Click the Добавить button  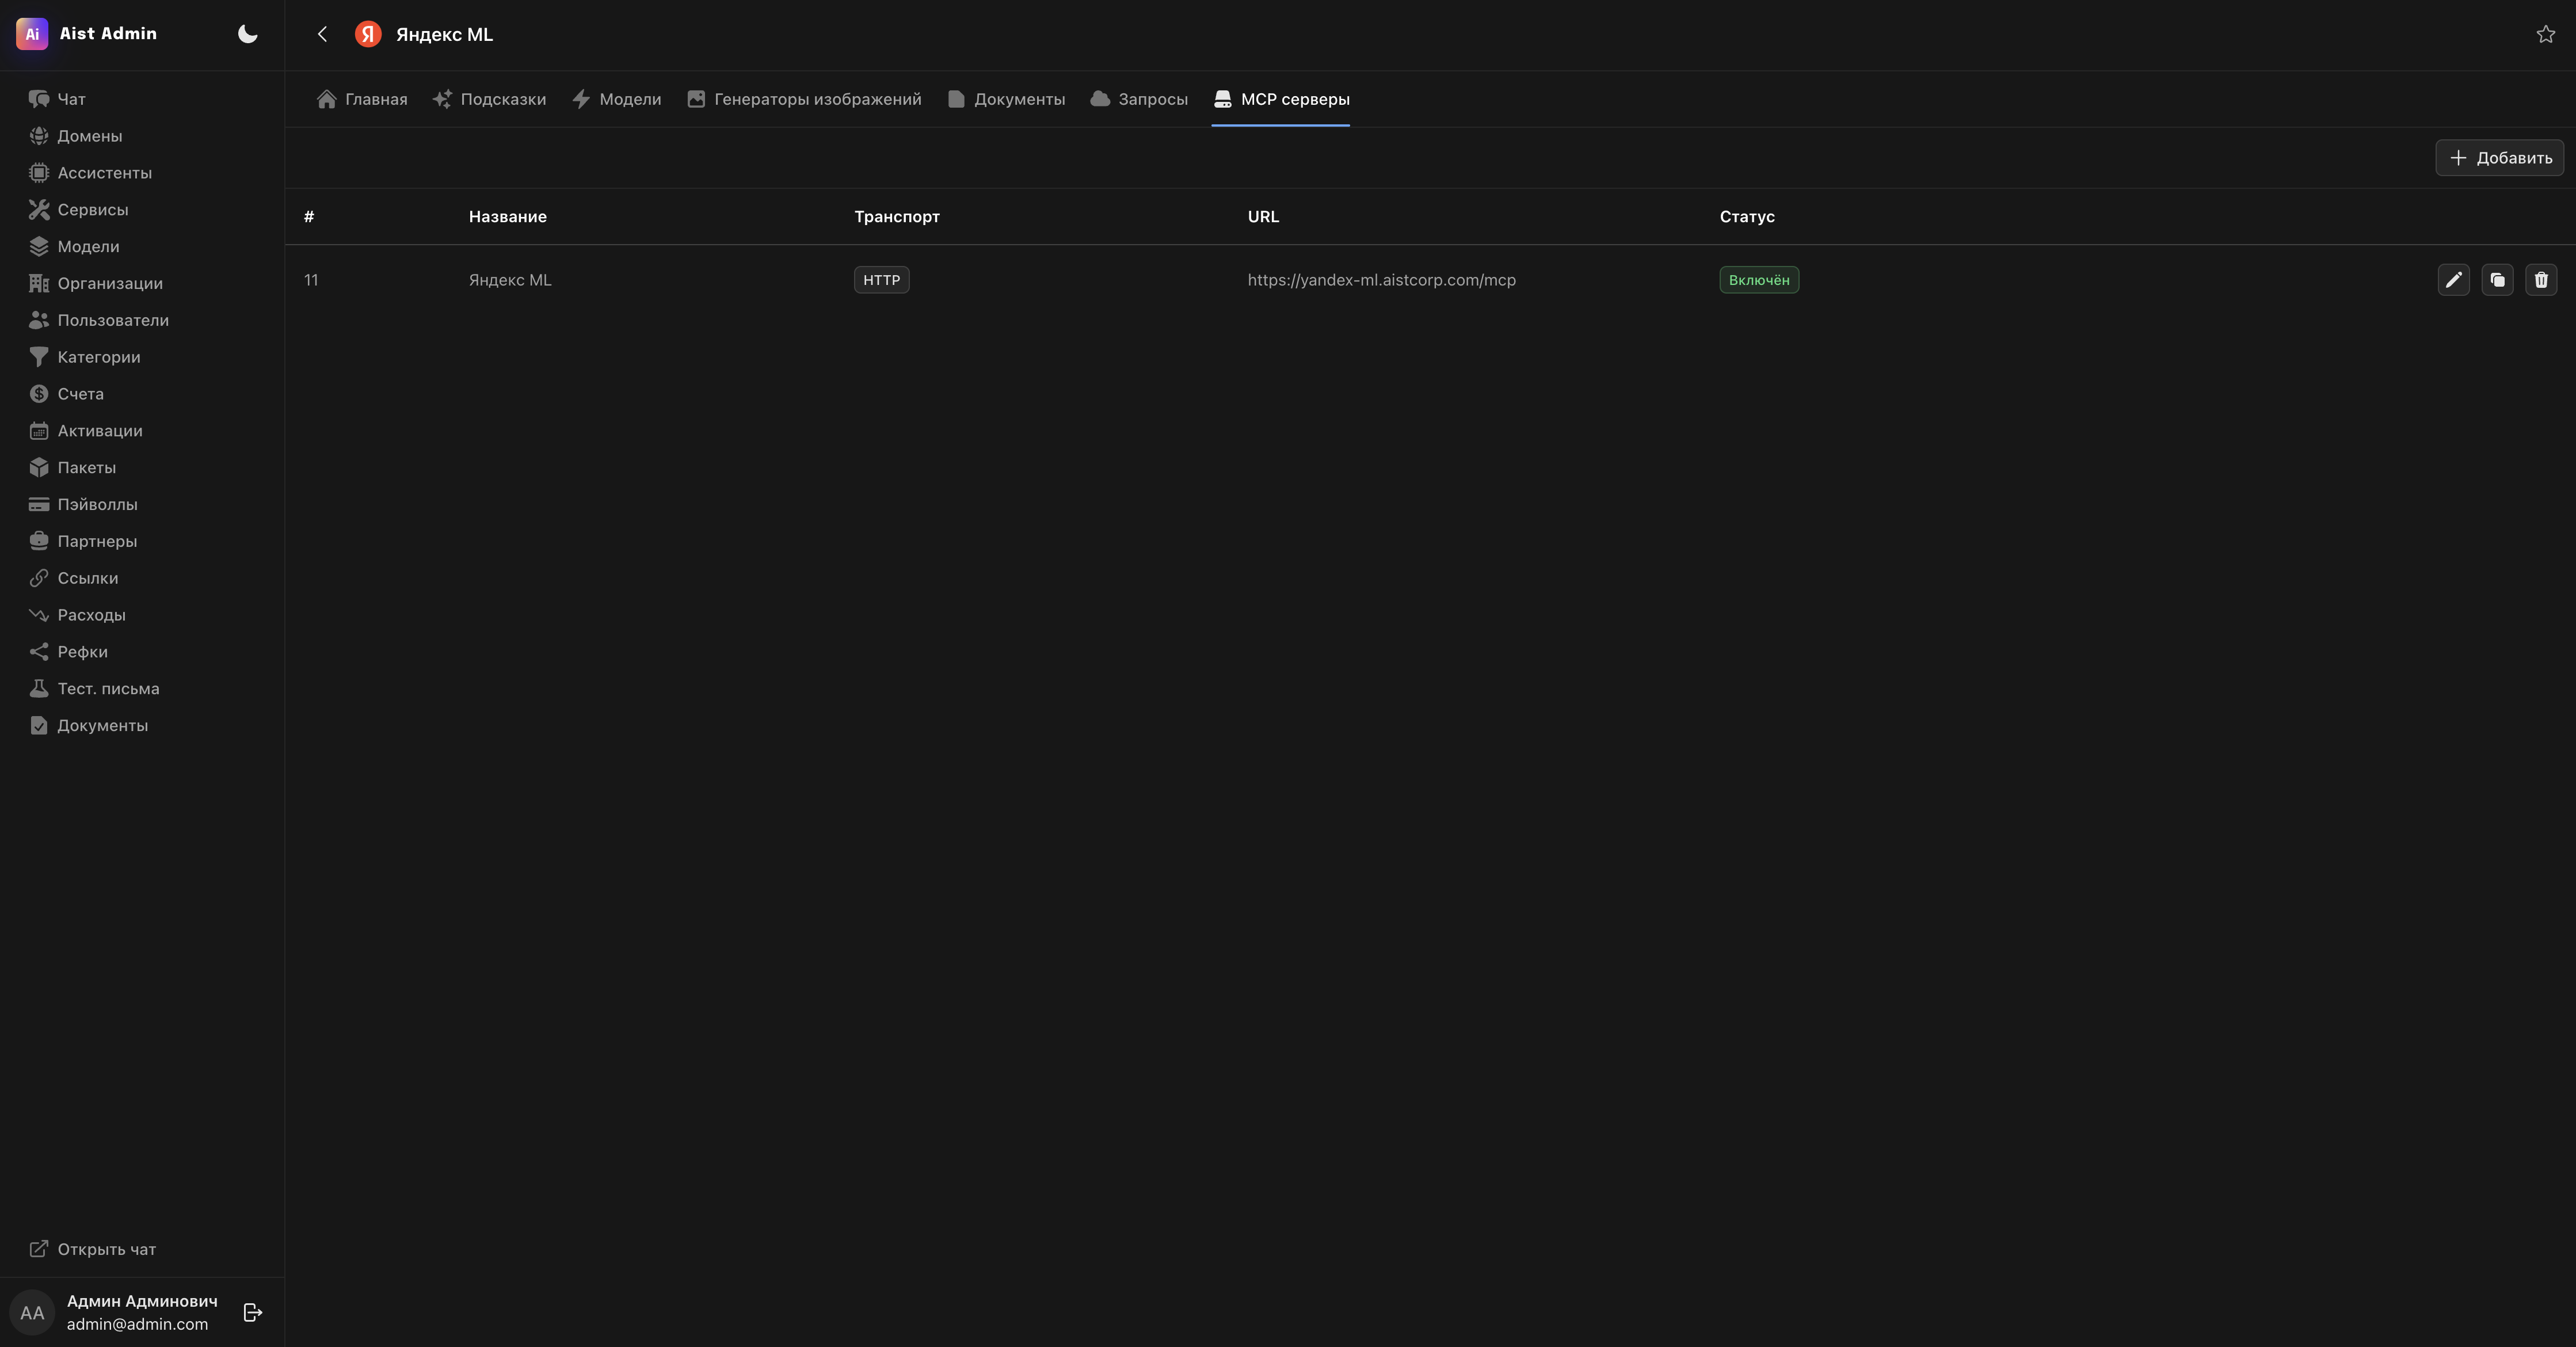(x=2500, y=158)
